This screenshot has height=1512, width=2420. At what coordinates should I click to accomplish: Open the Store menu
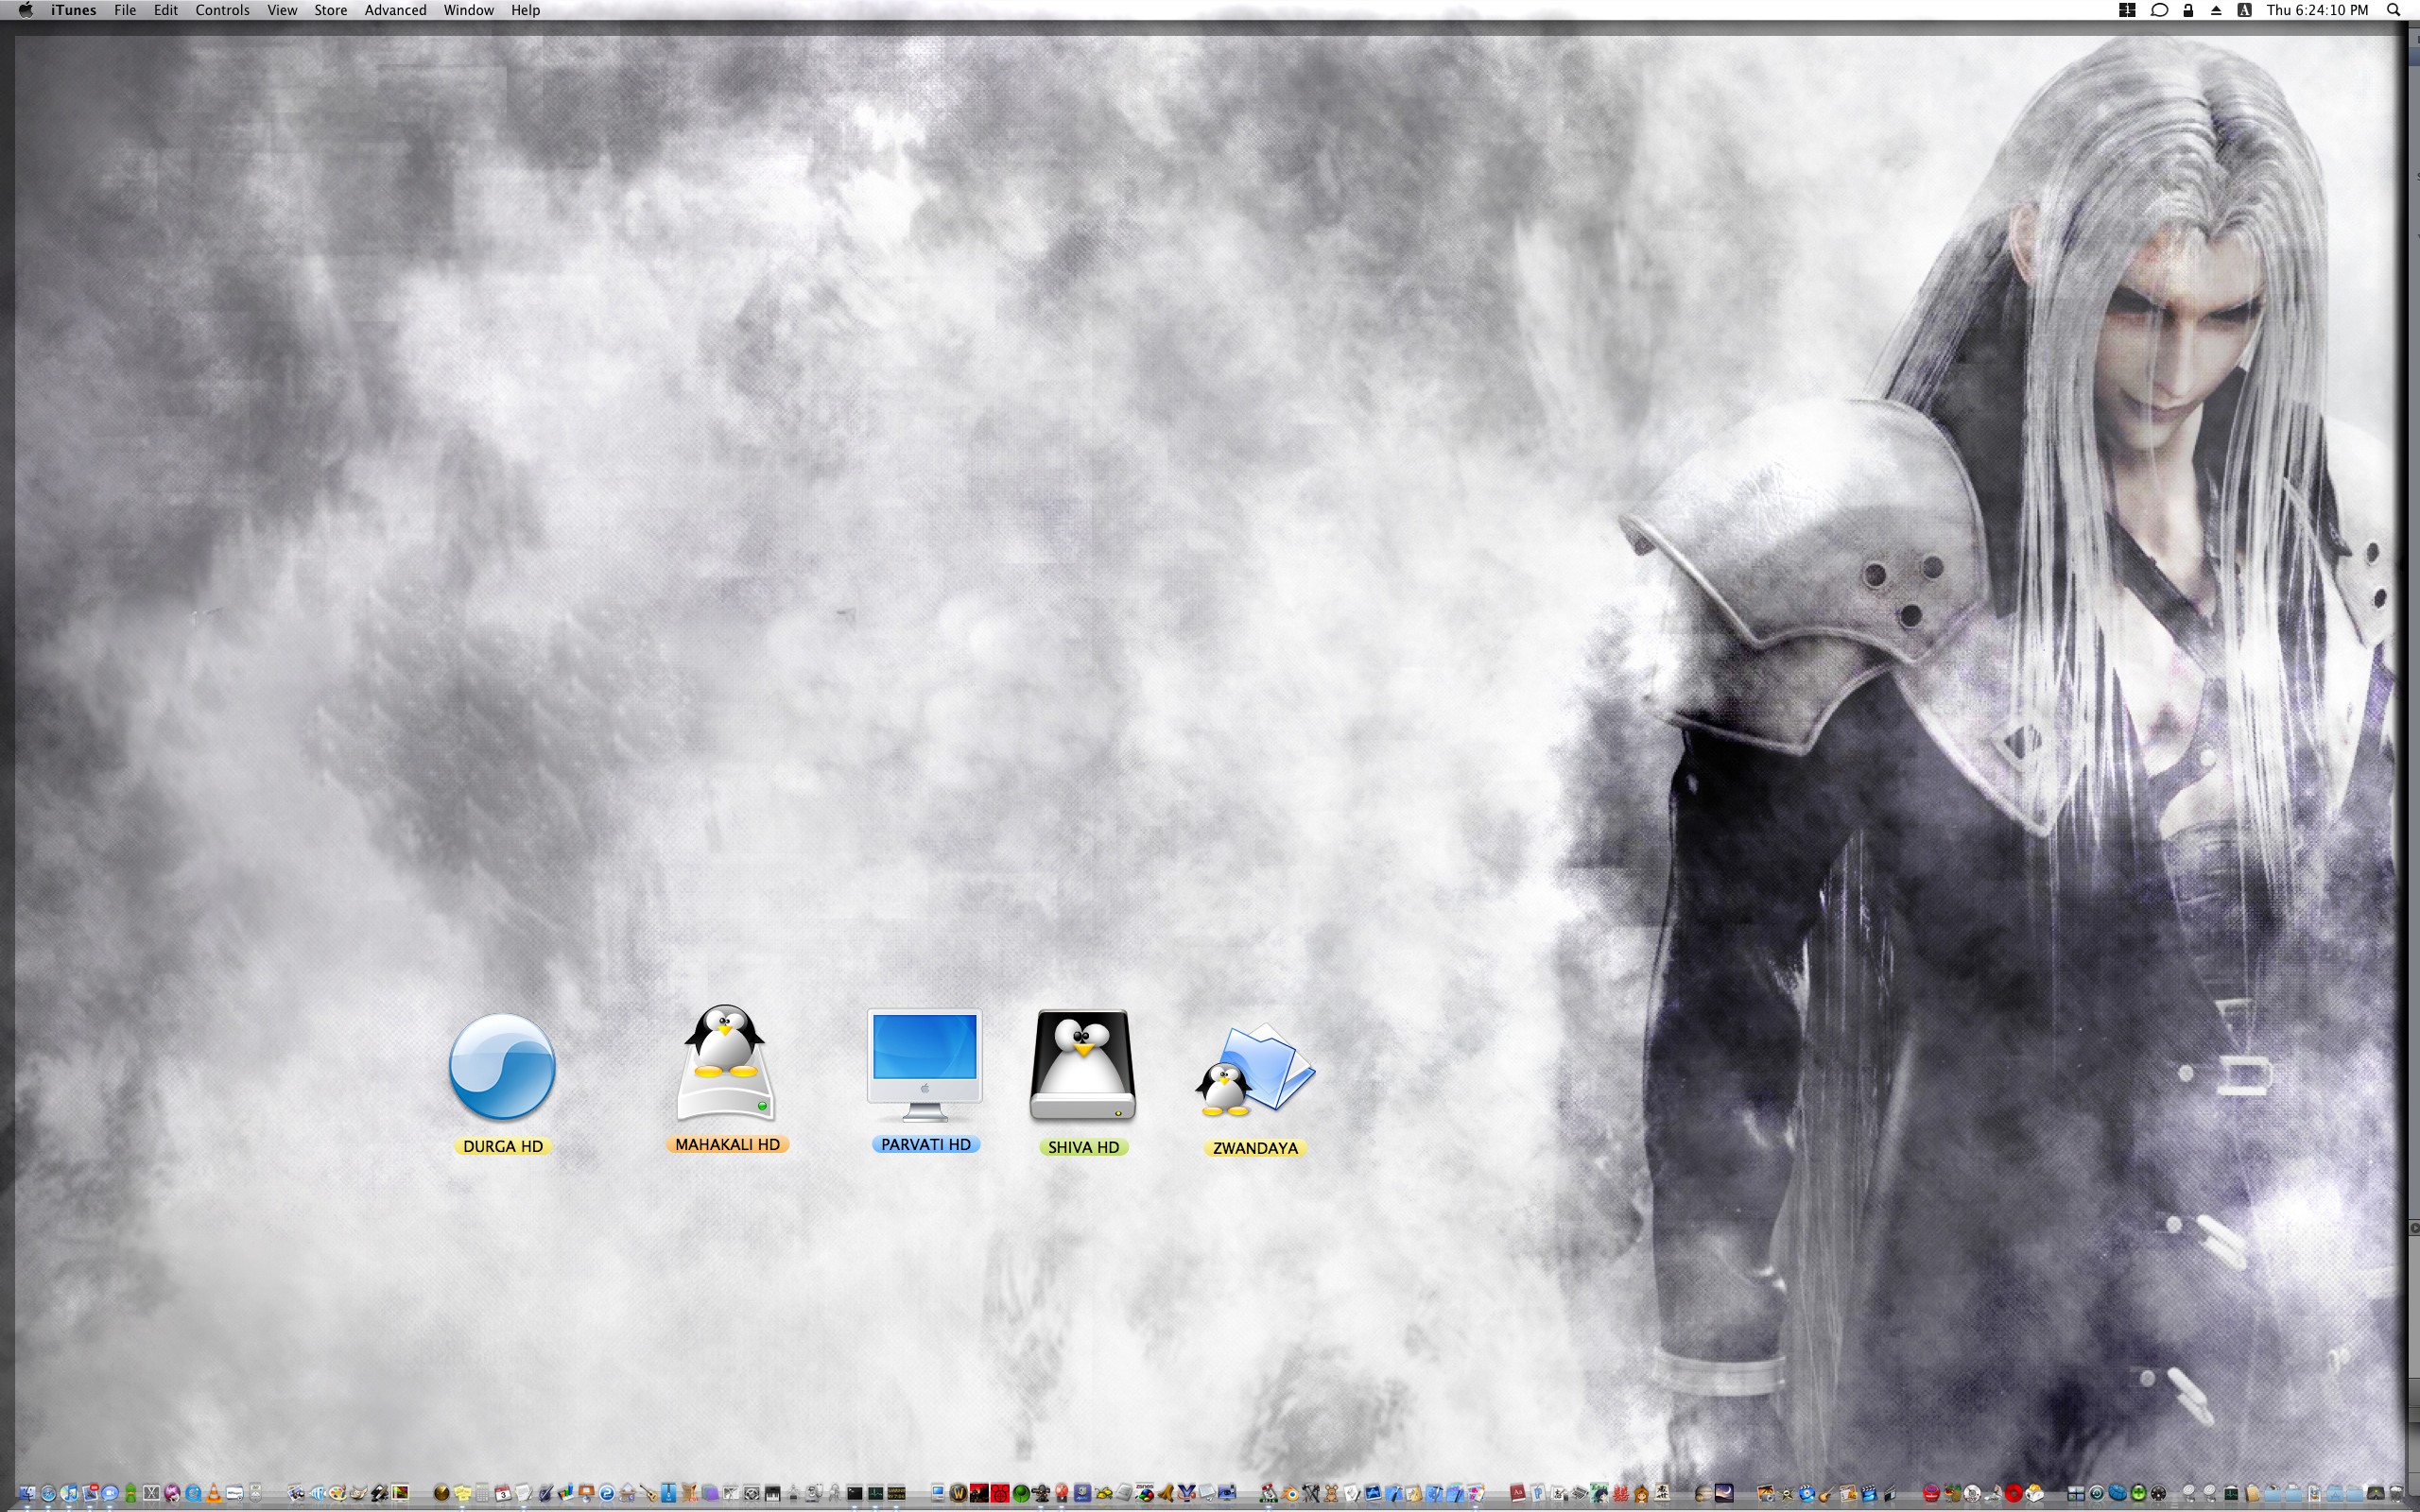pos(331,10)
